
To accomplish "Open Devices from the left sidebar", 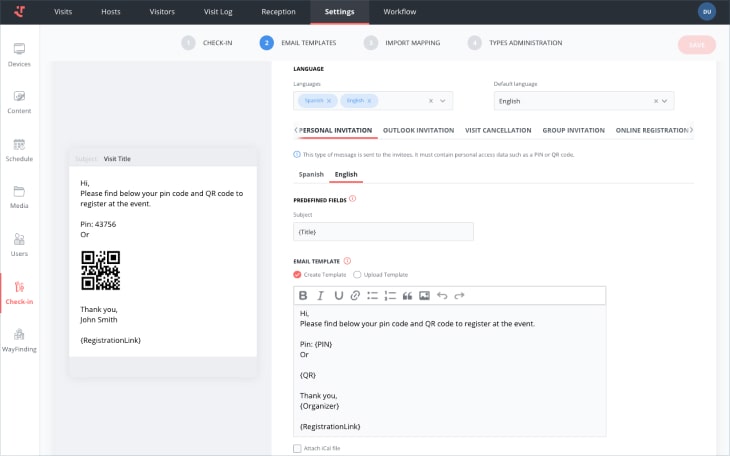I will coord(19,54).
